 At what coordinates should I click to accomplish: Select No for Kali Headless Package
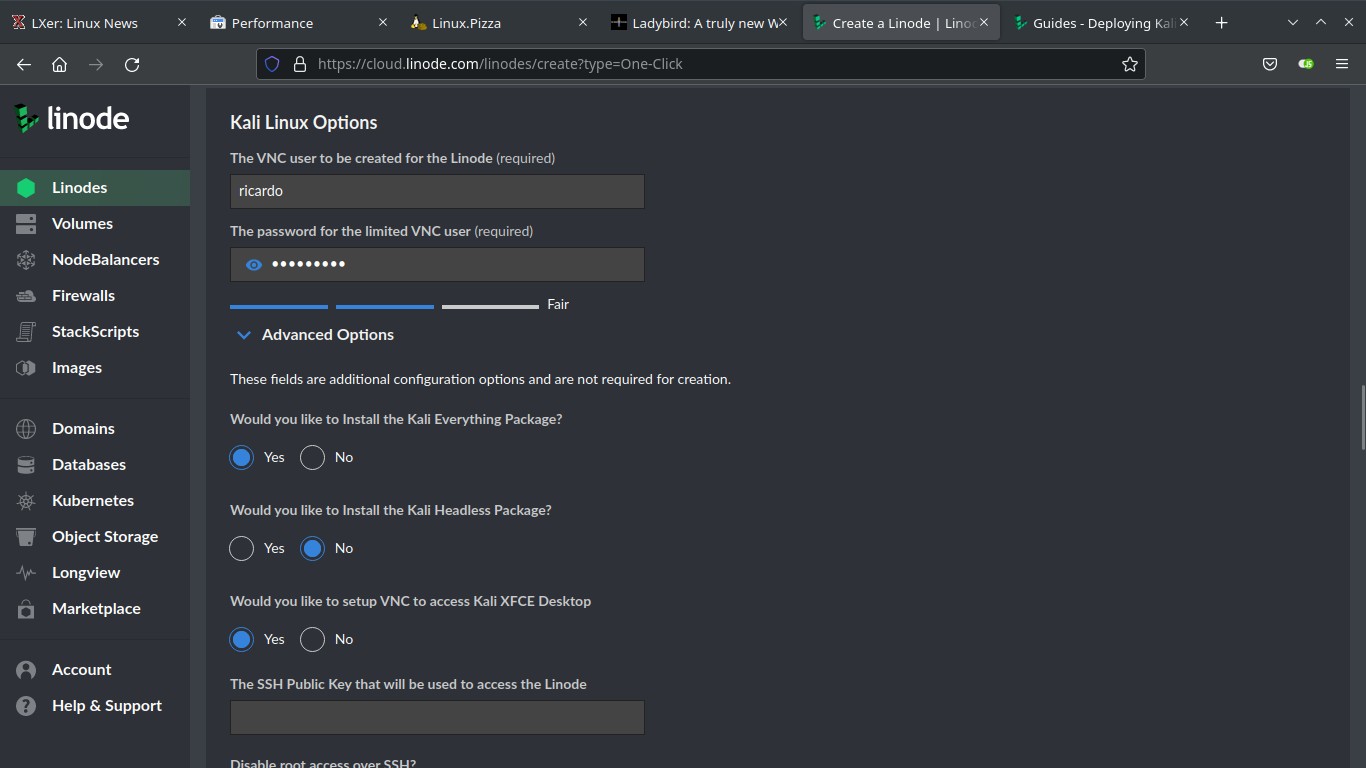(313, 549)
